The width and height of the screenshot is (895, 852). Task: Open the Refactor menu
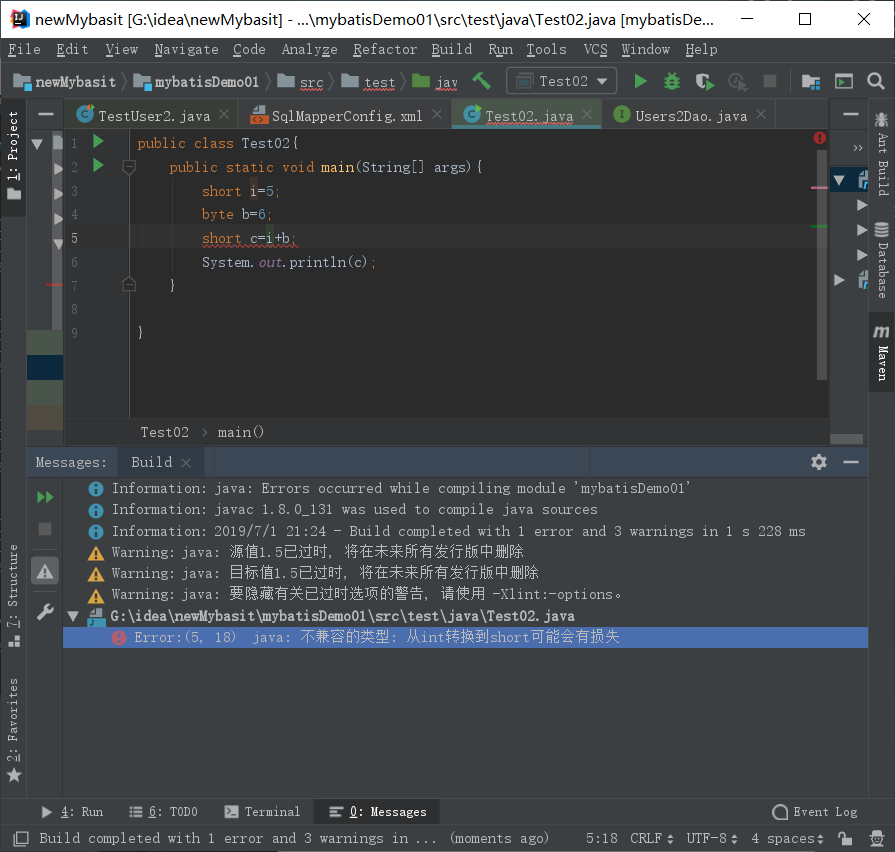point(385,50)
